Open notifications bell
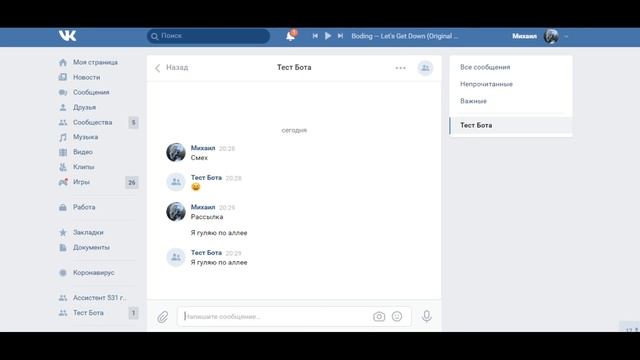Image resolution: width=640 pixels, height=360 pixels. 291,36
